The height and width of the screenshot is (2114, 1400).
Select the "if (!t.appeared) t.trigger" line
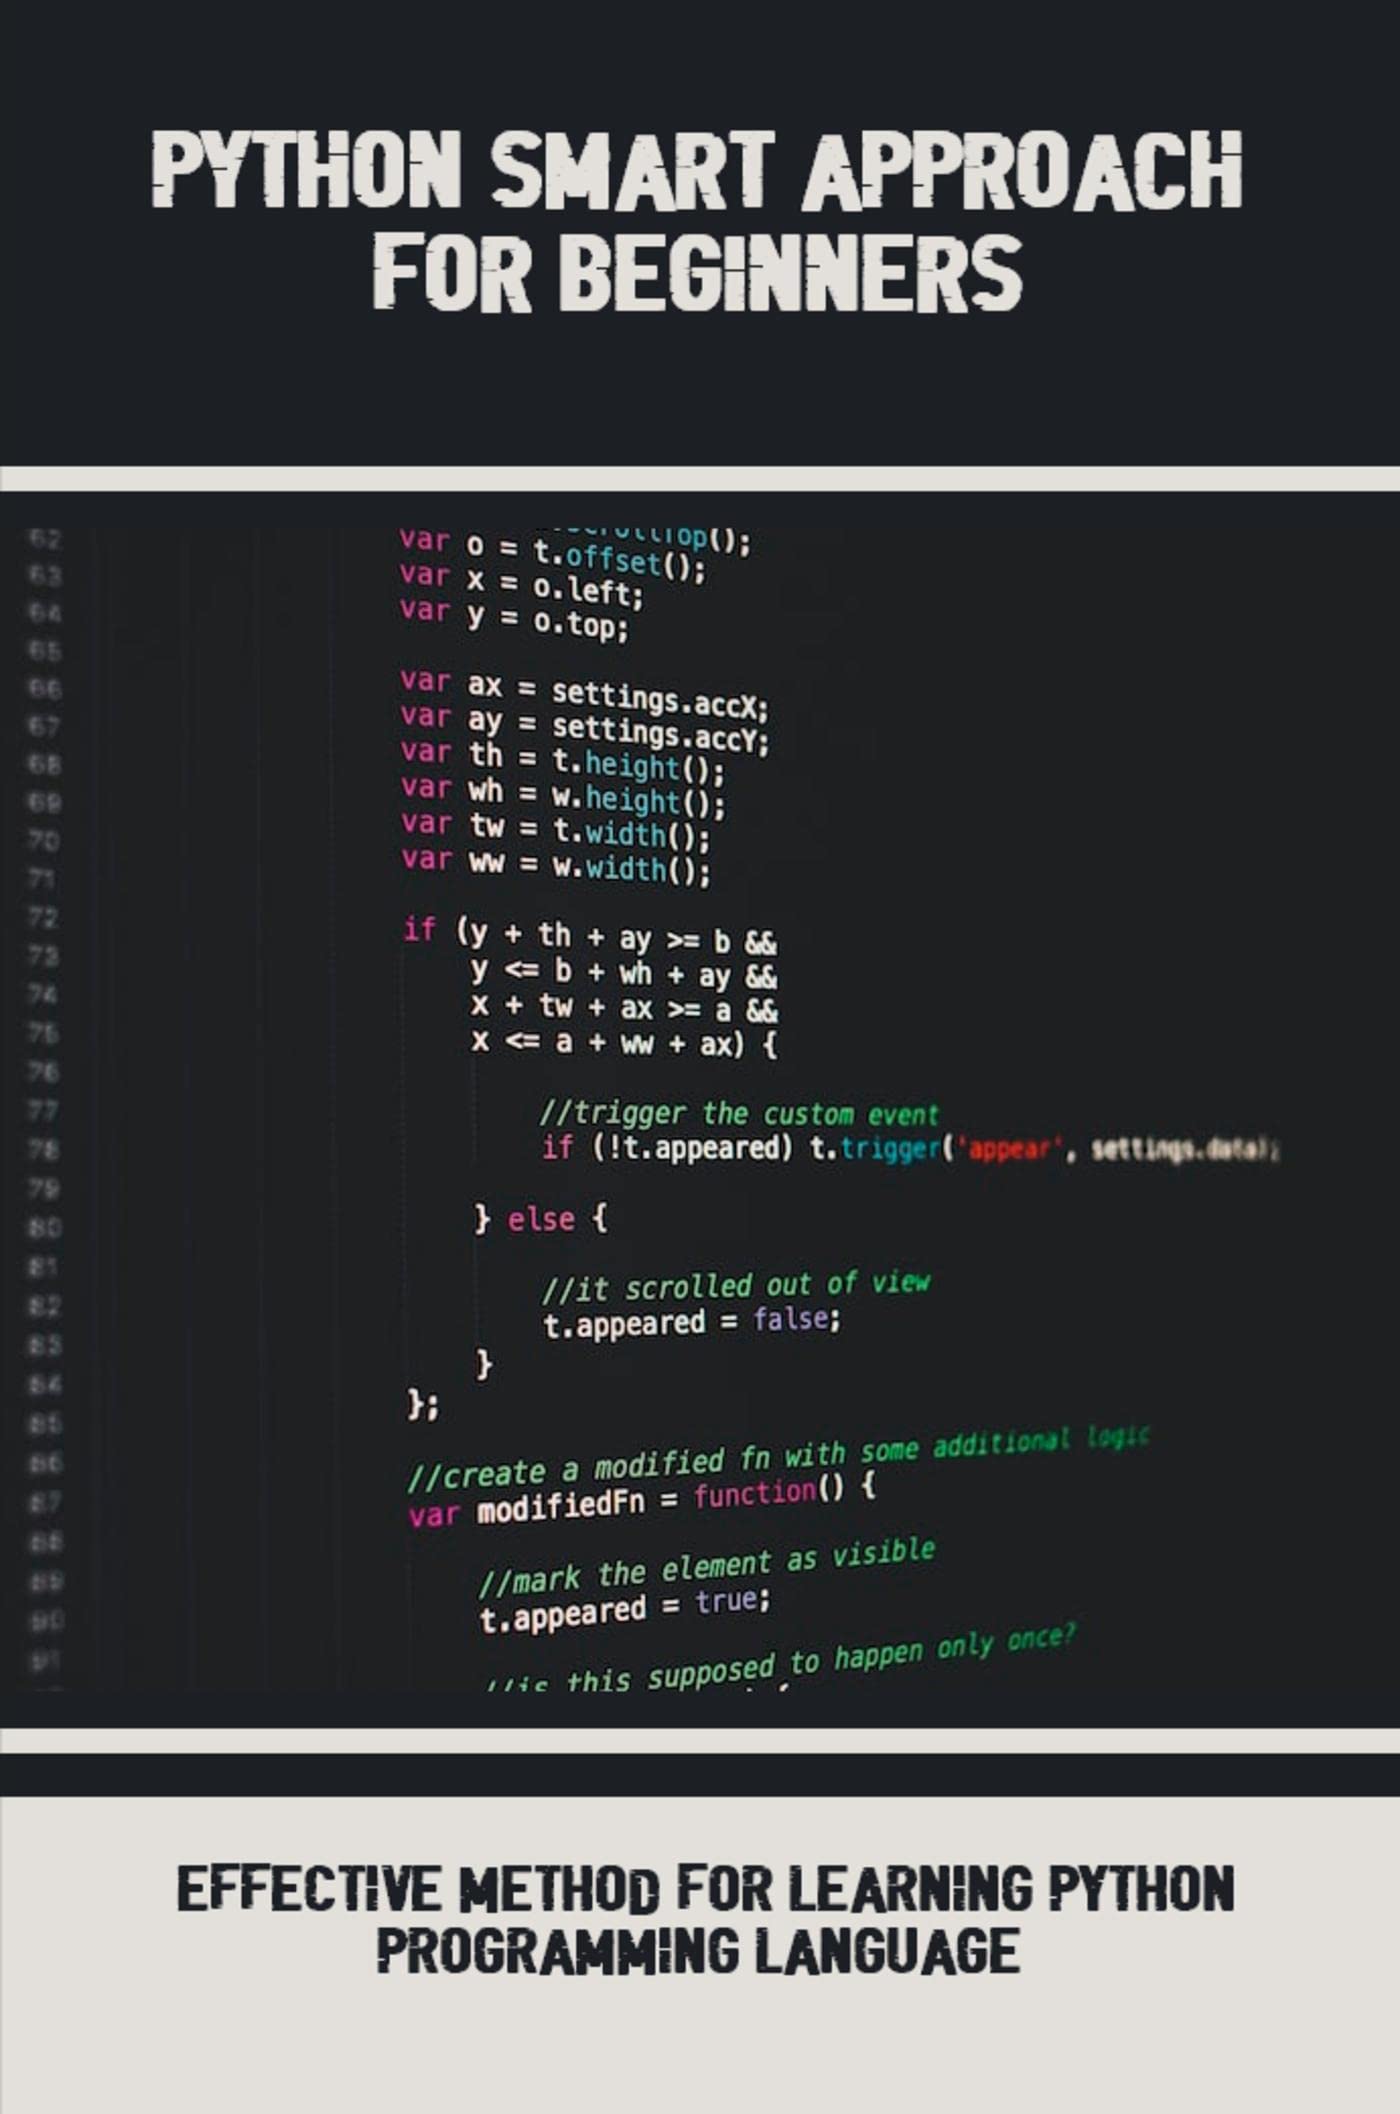coord(910,1148)
